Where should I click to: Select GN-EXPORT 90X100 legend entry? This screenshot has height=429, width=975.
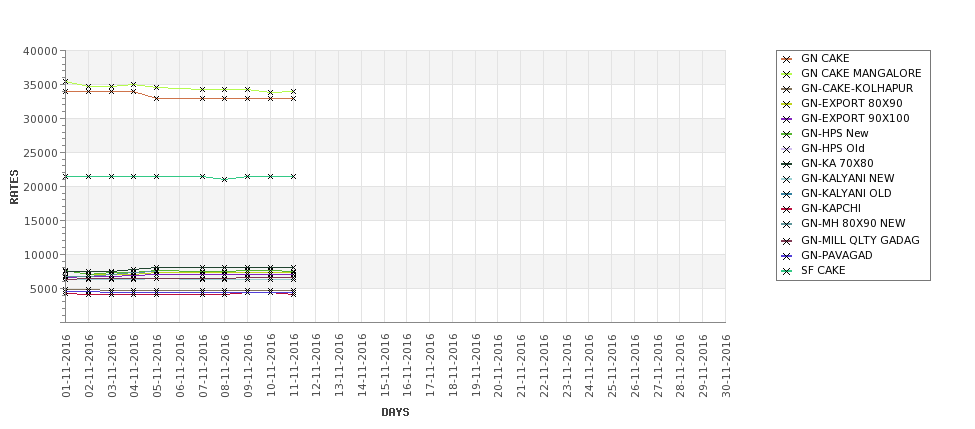click(855, 118)
